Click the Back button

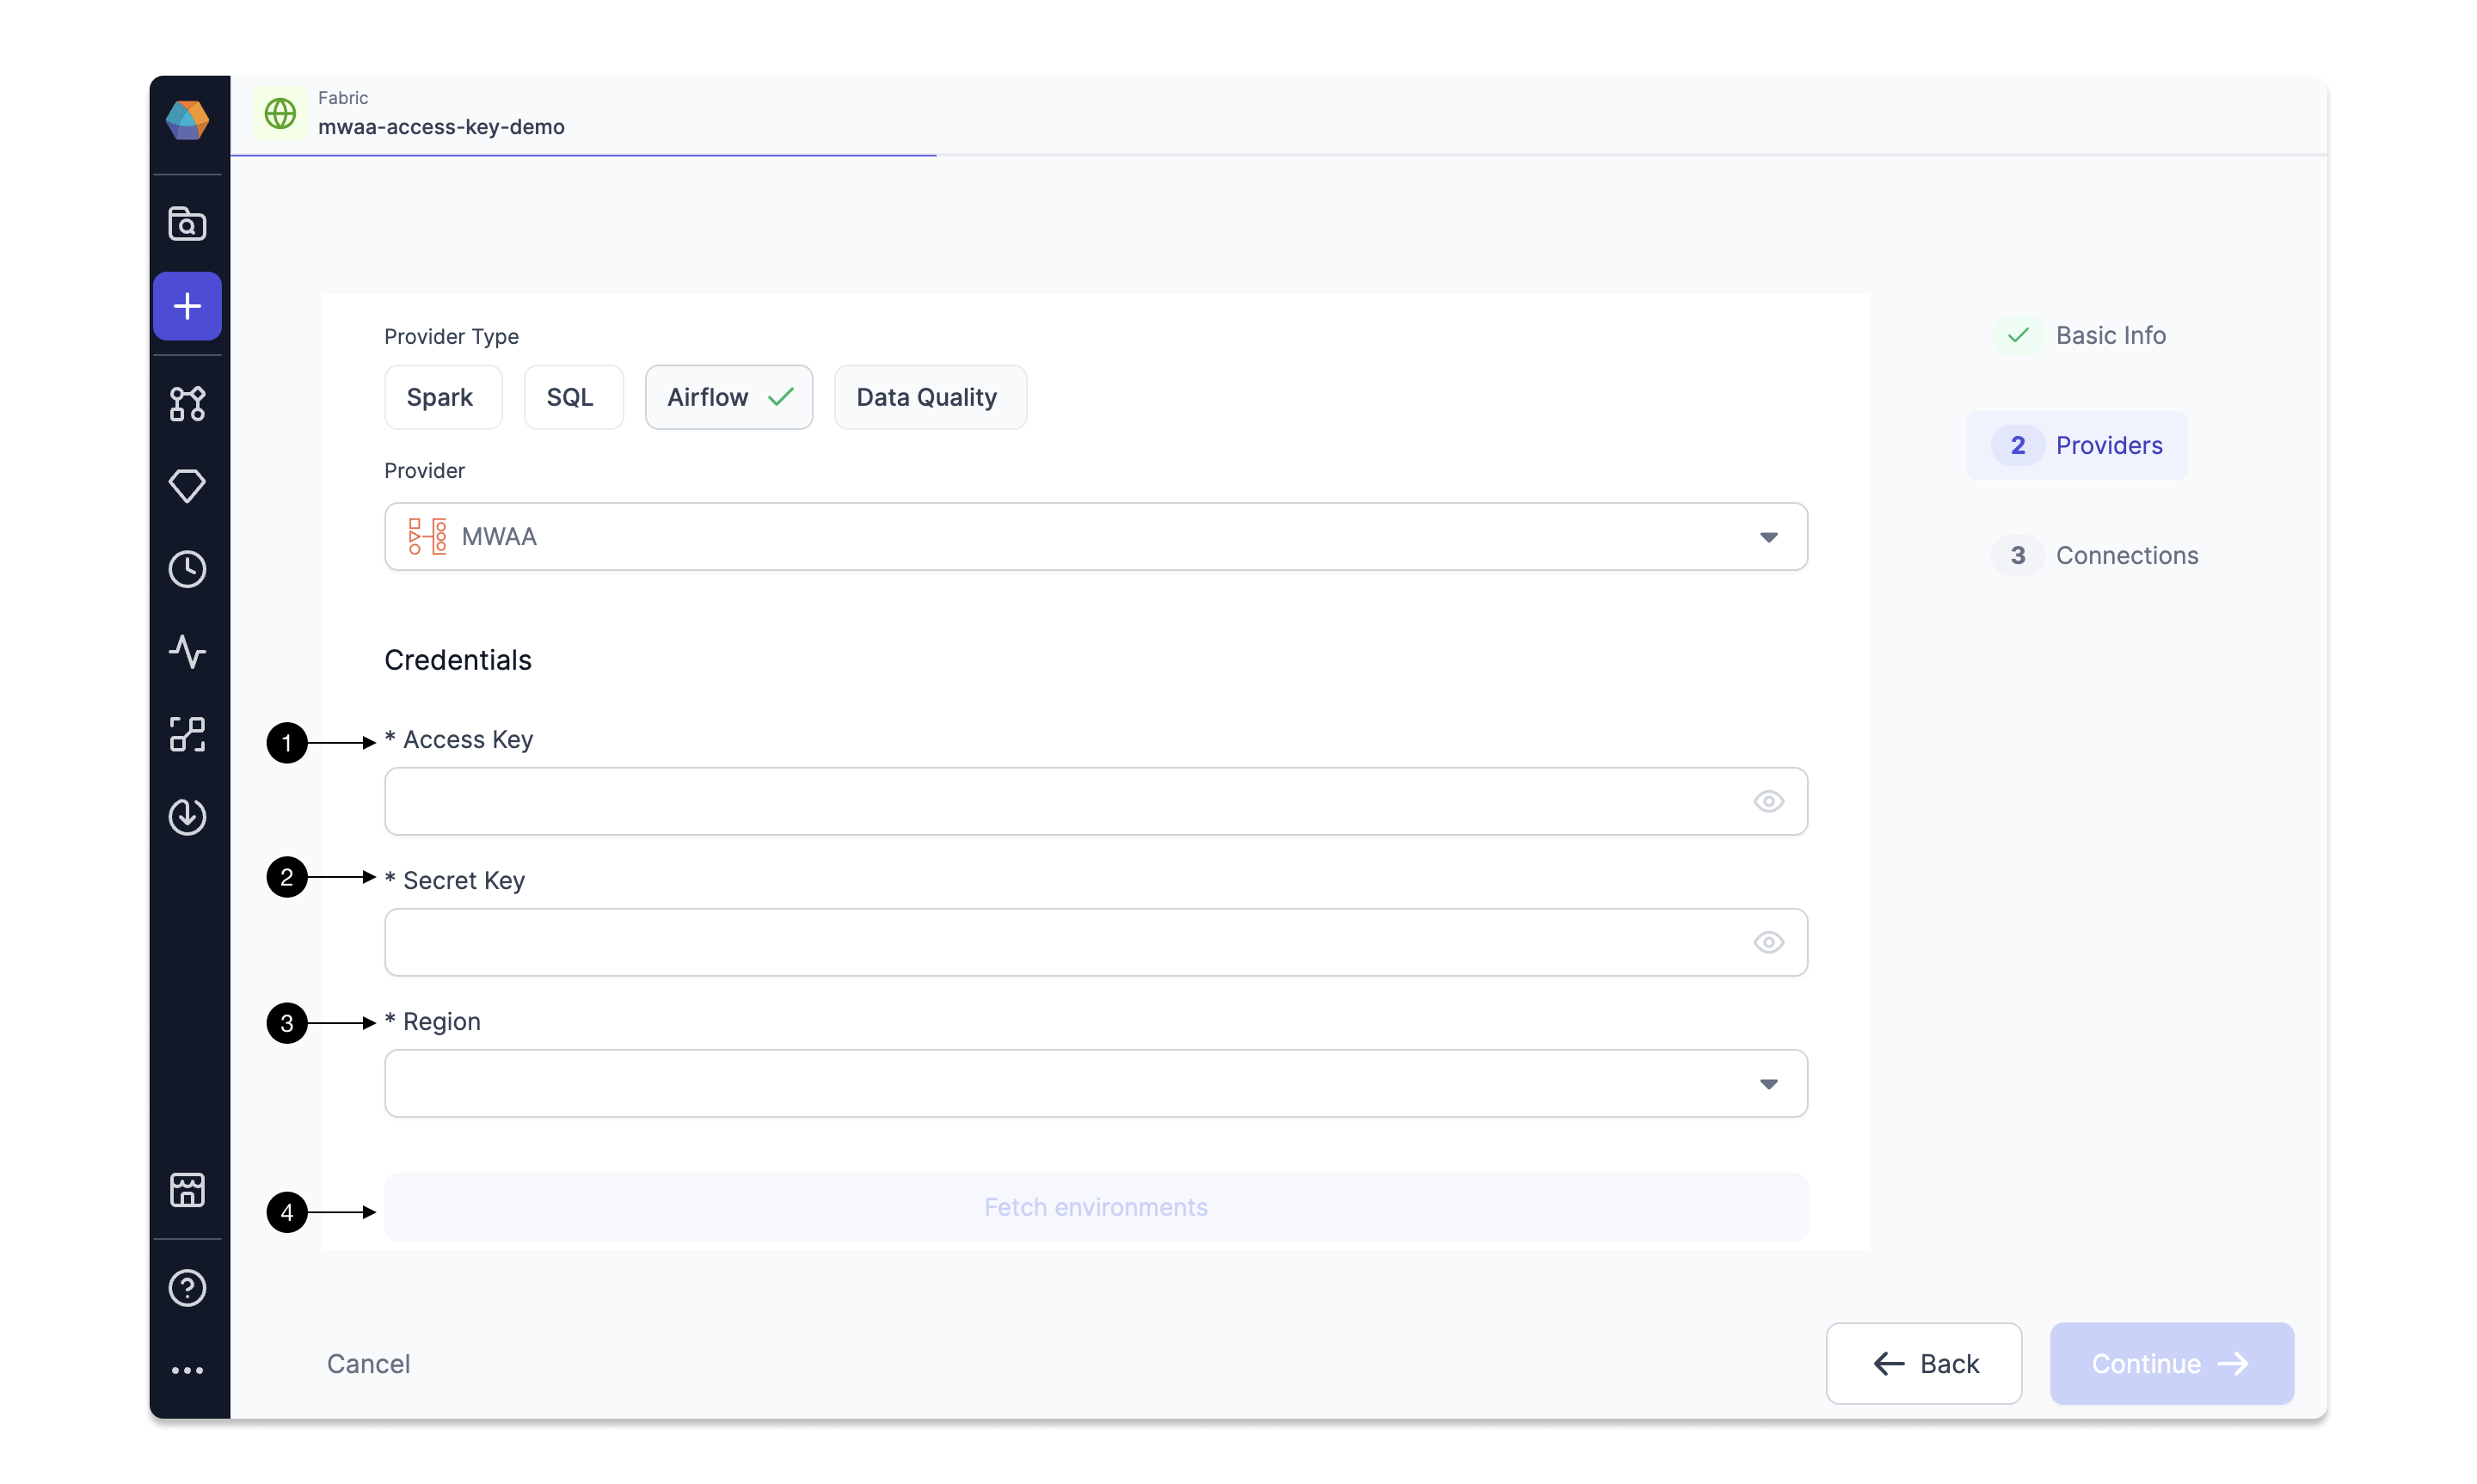[x=1924, y=1364]
